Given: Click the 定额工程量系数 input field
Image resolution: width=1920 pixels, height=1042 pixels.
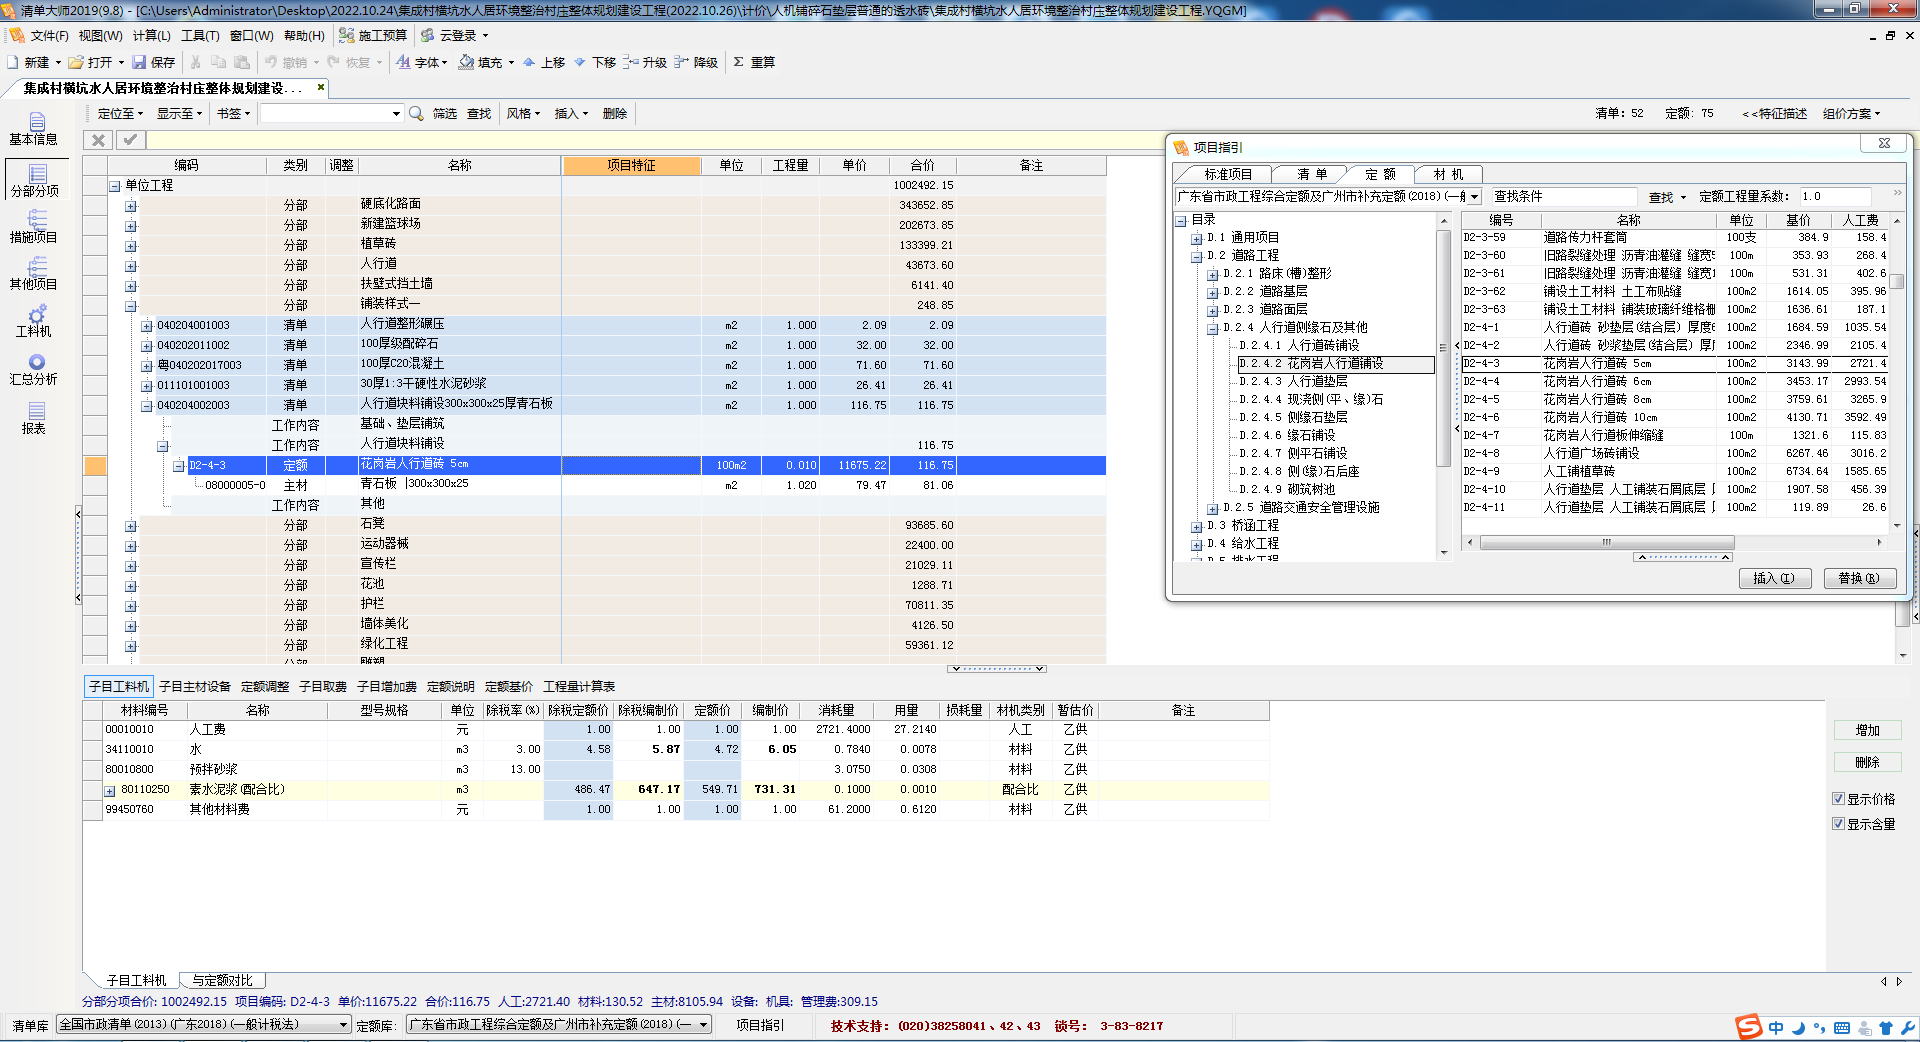Looking at the screenshot, I should click(x=1834, y=197).
